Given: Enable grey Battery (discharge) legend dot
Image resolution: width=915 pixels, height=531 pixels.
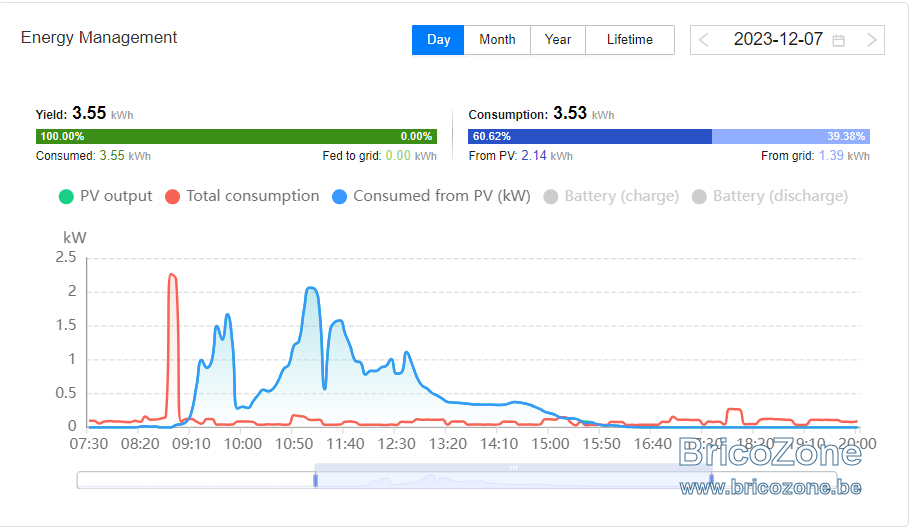Looking at the screenshot, I should (699, 197).
